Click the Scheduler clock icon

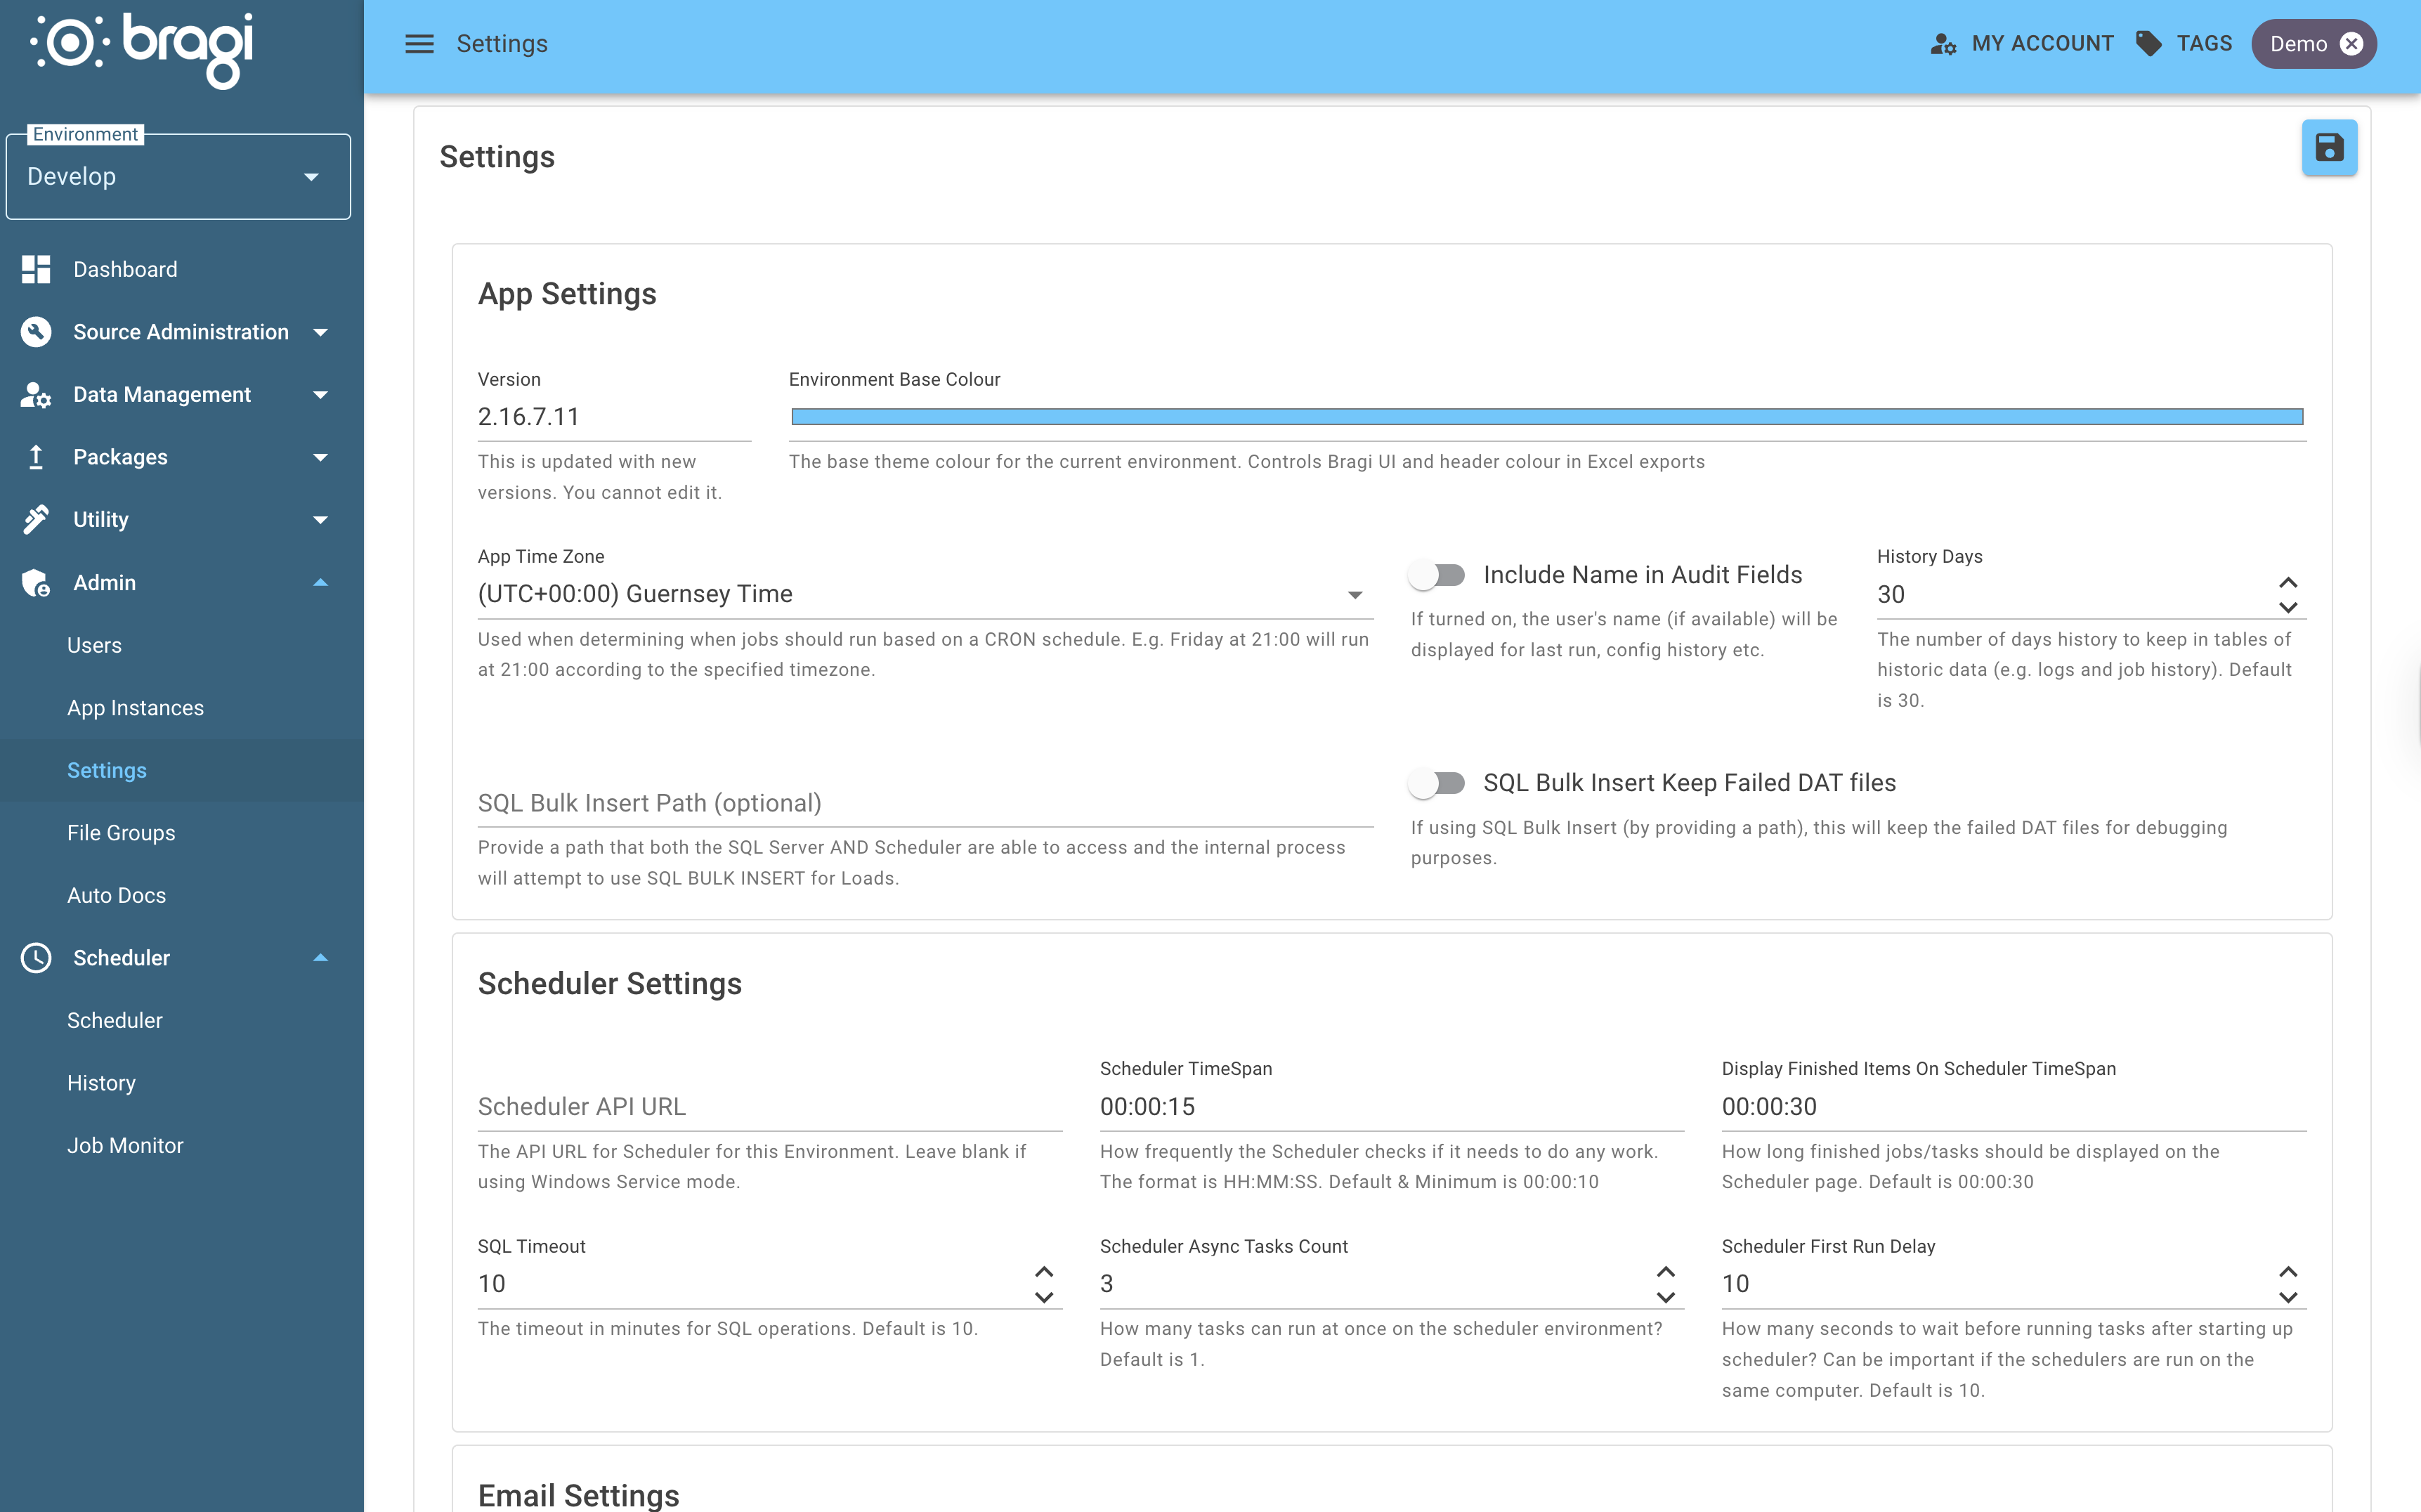(x=36, y=958)
